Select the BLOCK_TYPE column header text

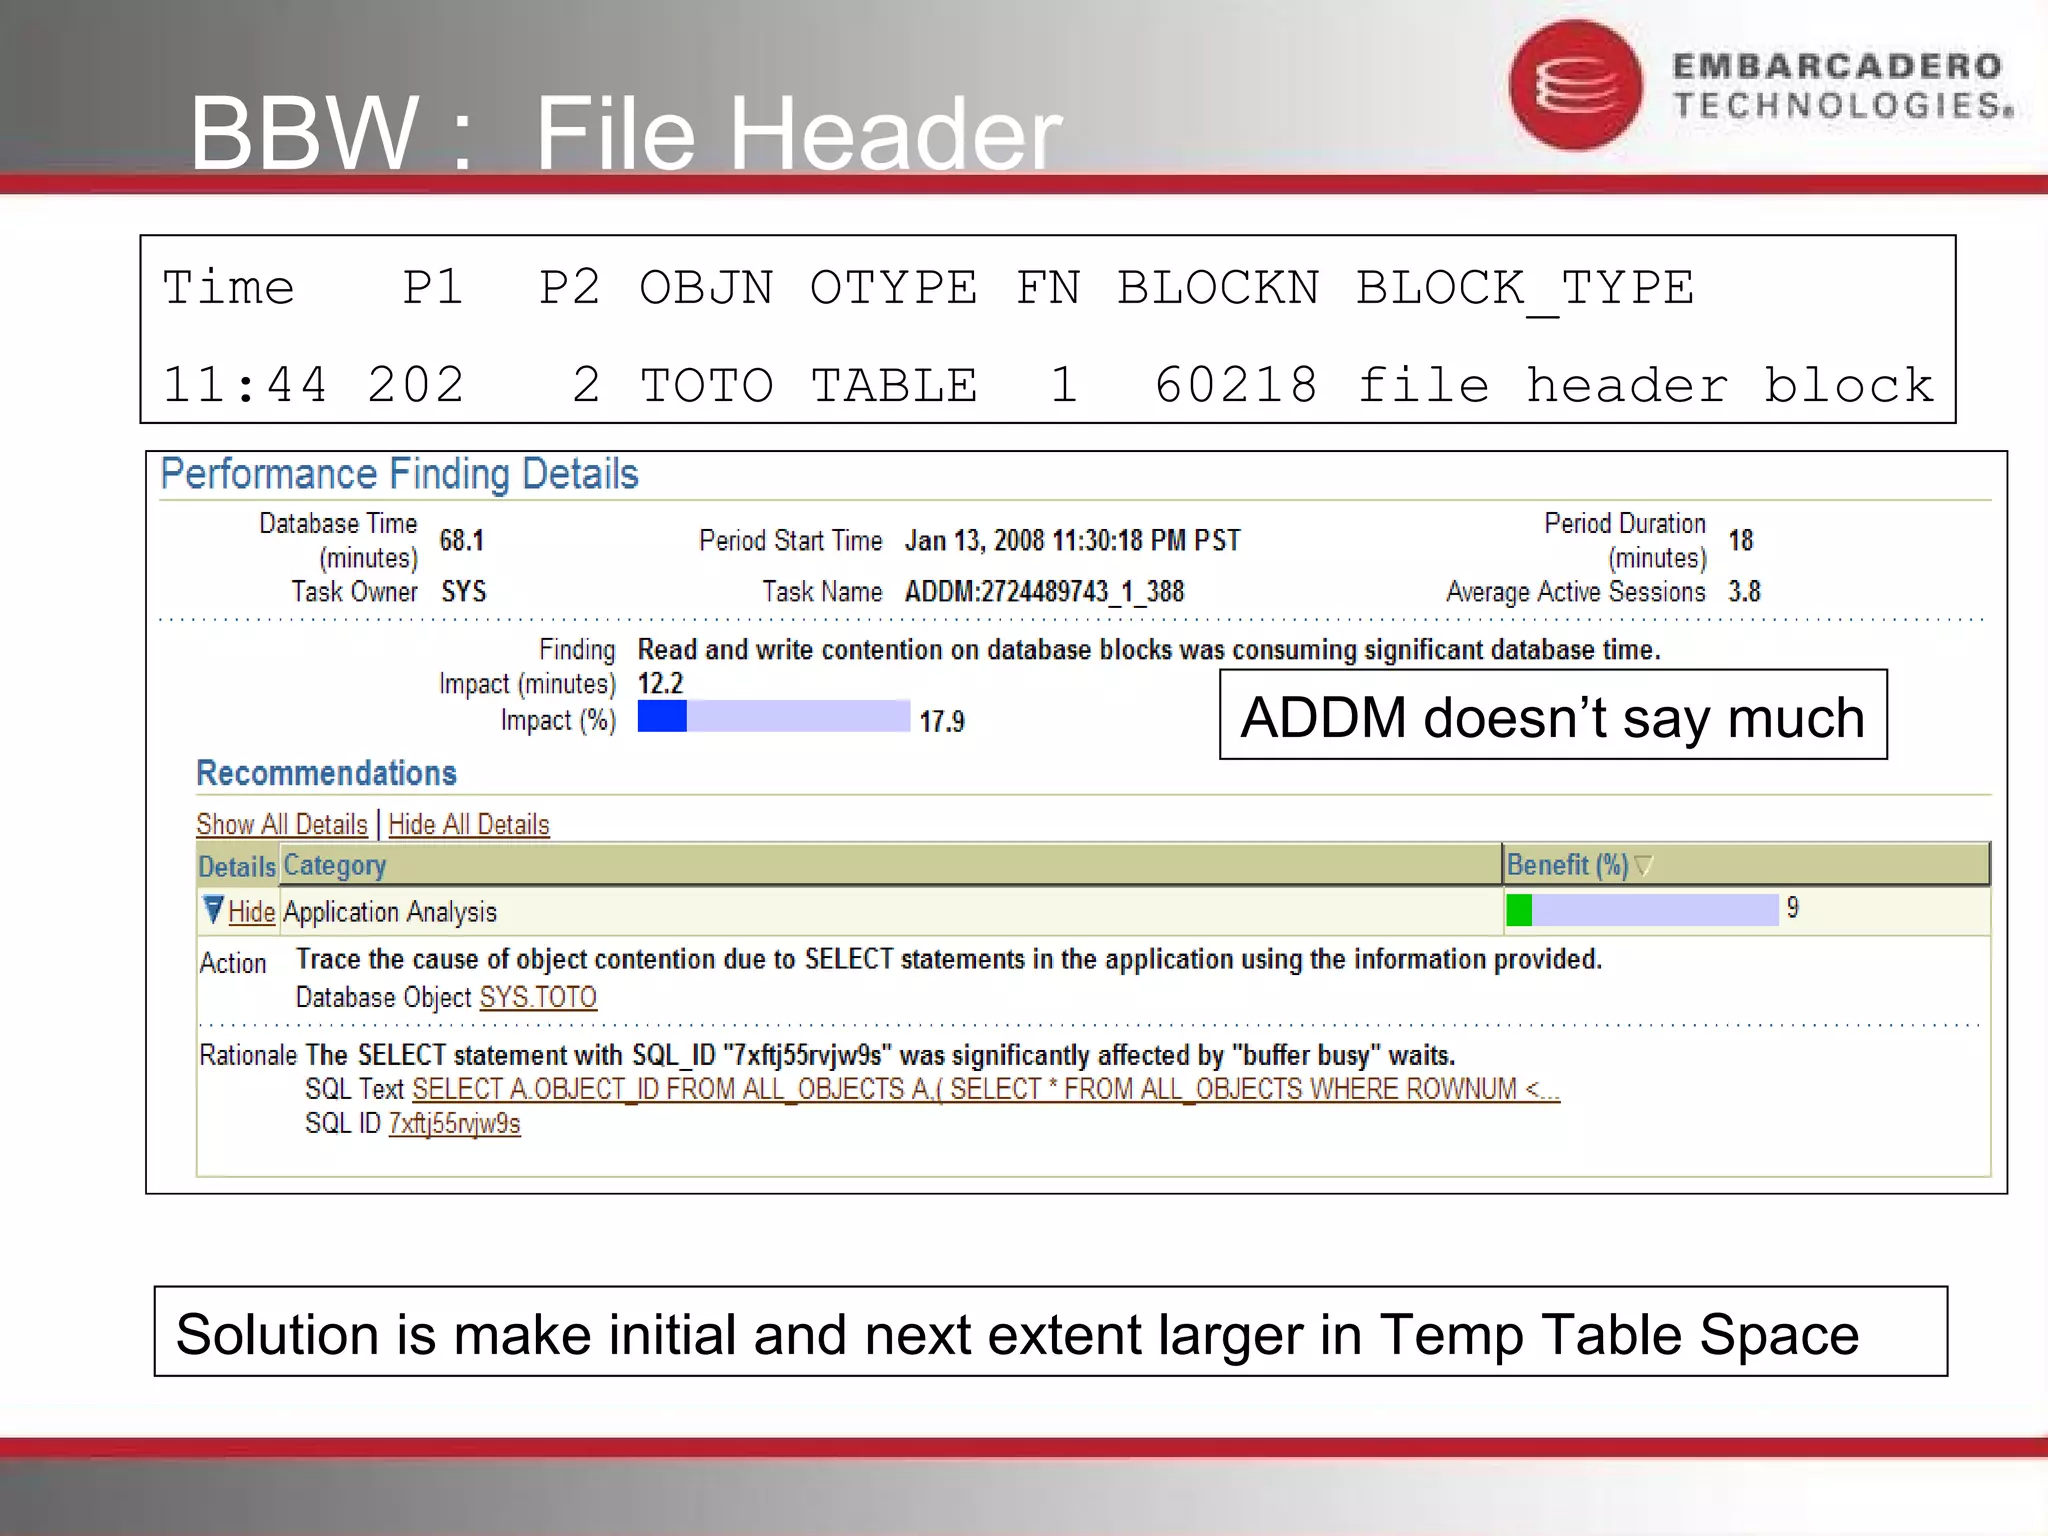tap(1525, 288)
